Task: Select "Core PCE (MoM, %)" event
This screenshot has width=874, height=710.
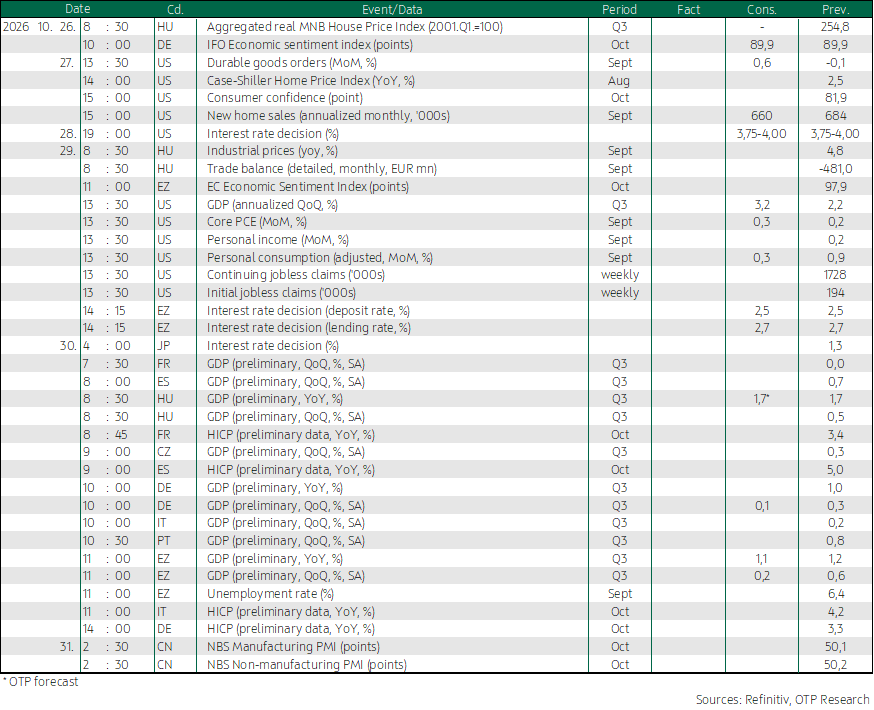Action: [257, 221]
